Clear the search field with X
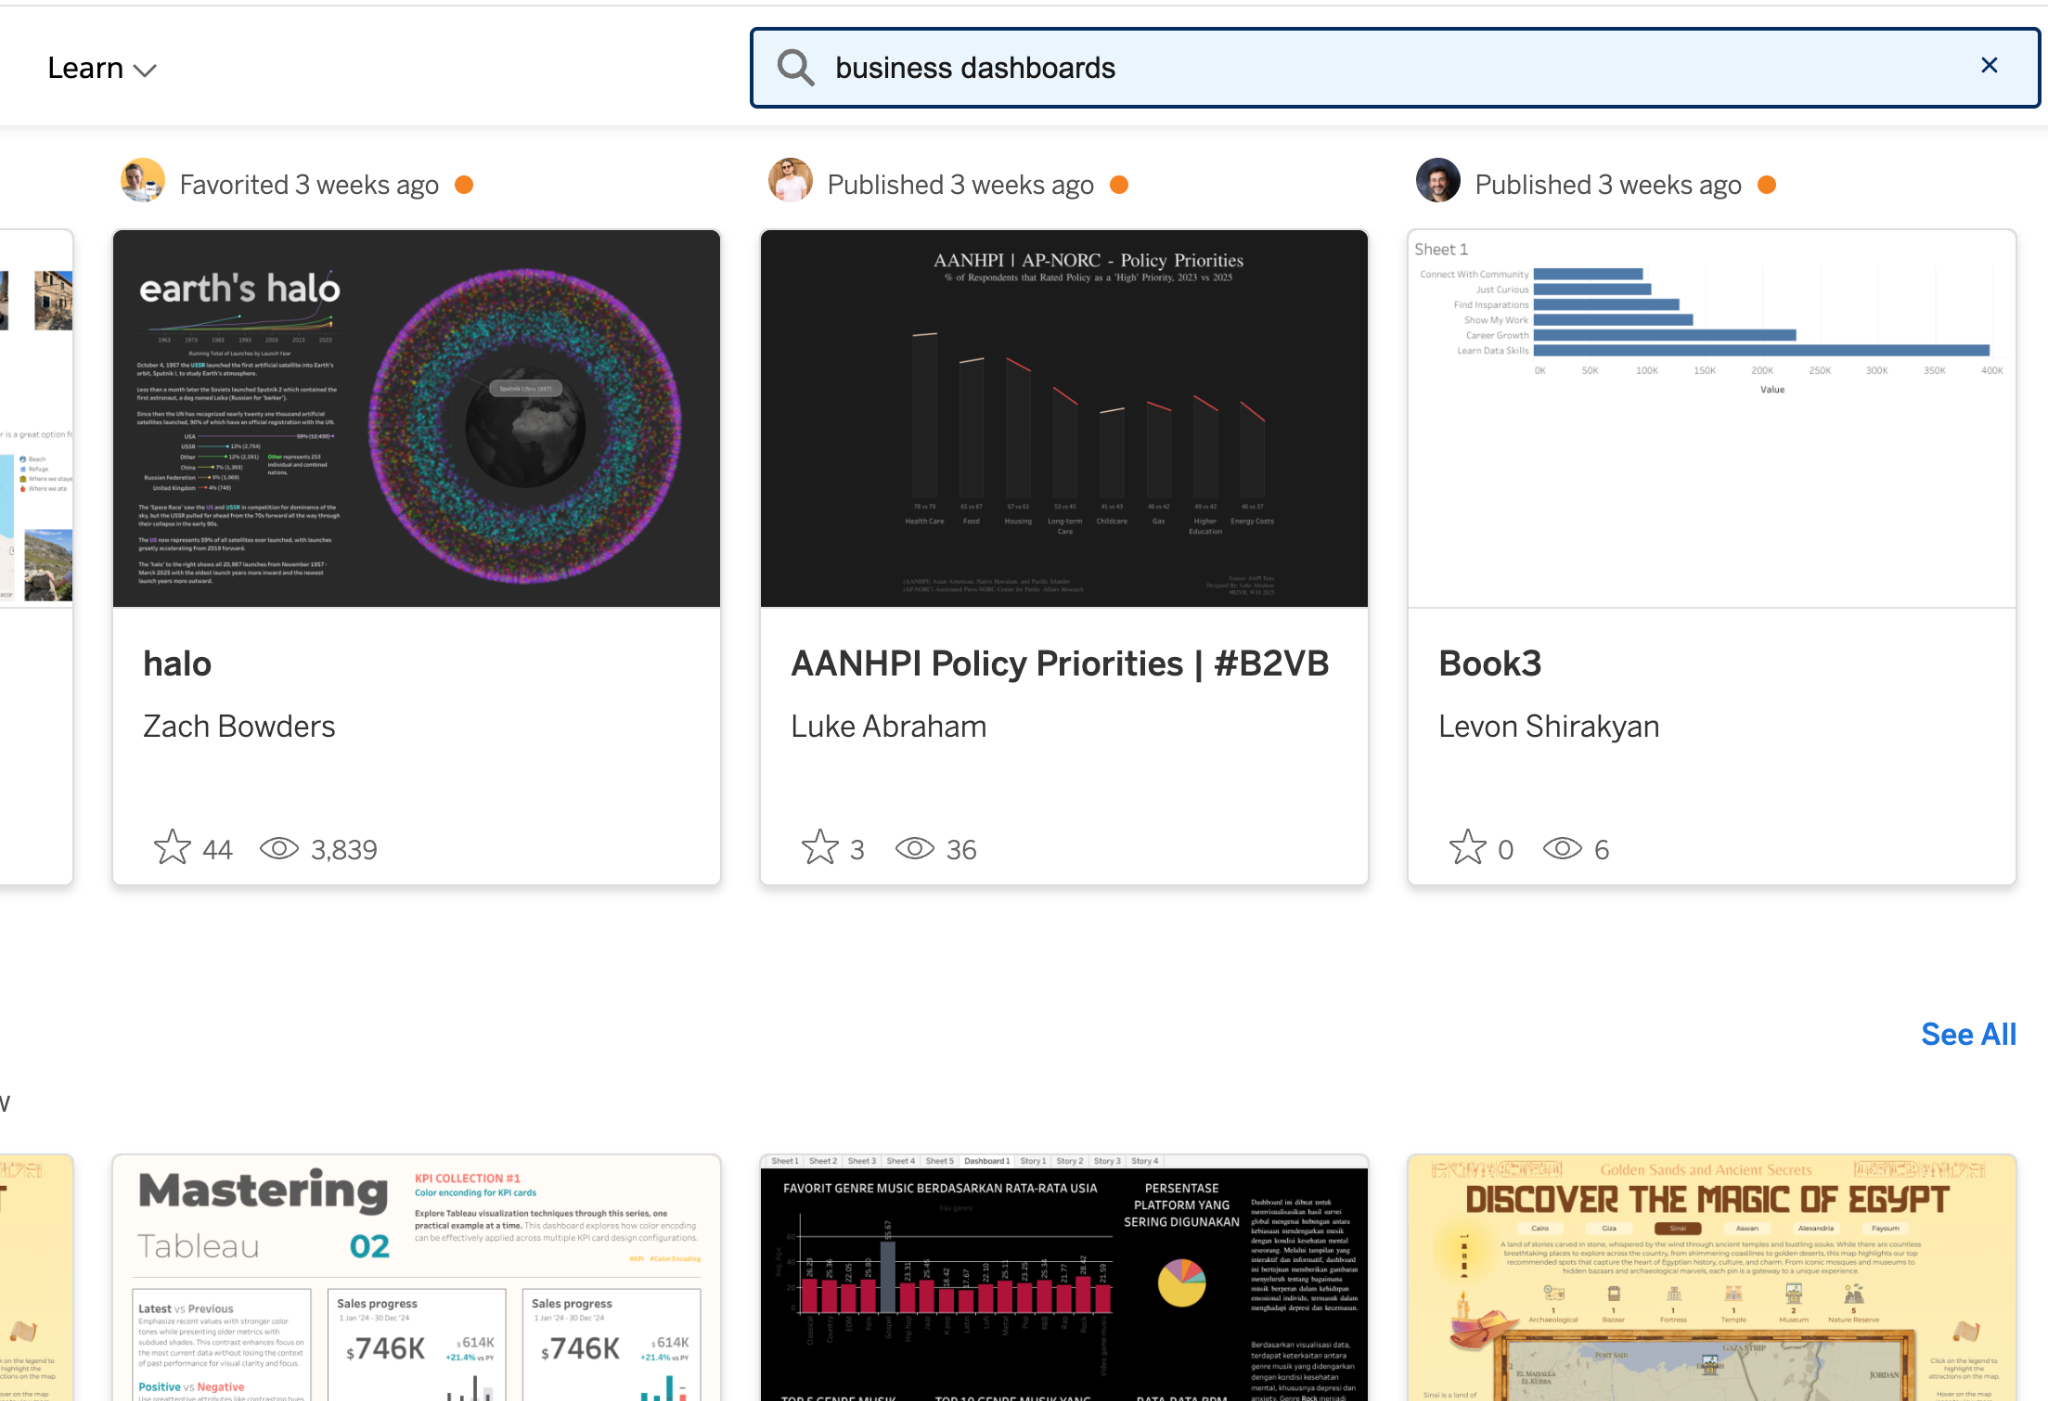2048x1401 pixels. (x=1989, y=66)
